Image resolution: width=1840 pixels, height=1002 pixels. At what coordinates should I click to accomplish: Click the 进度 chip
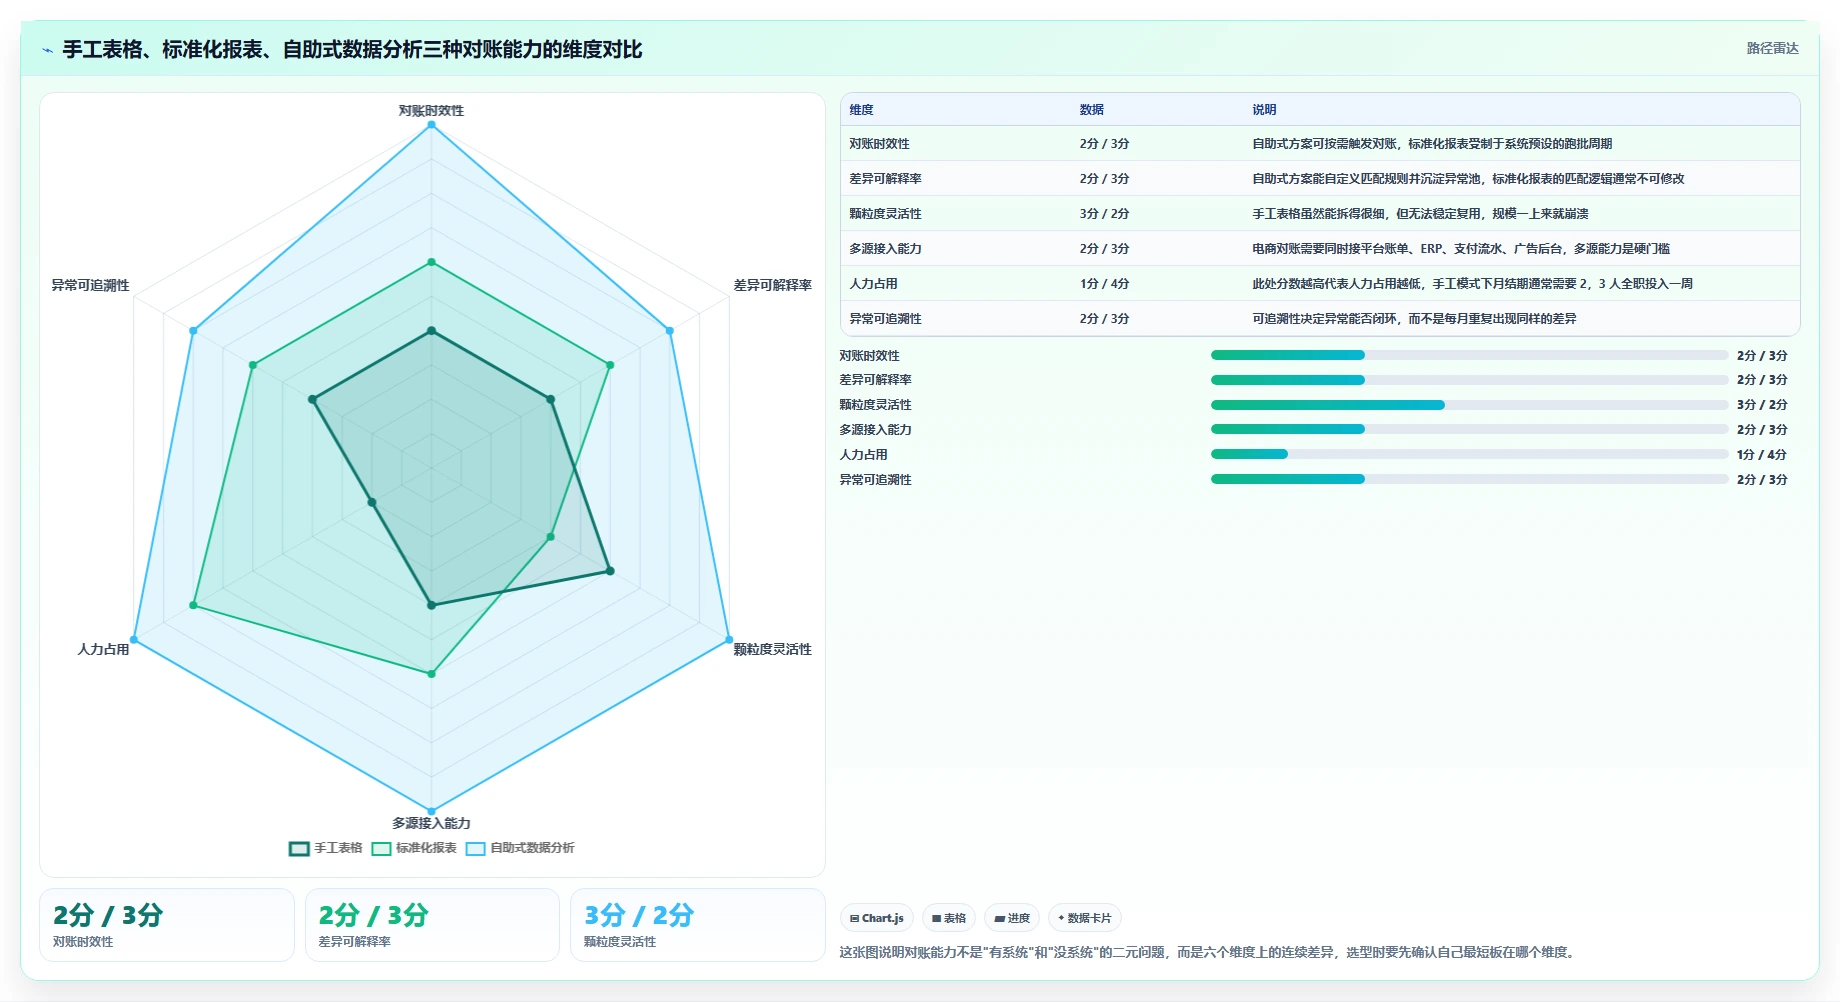click(1012, 918)
